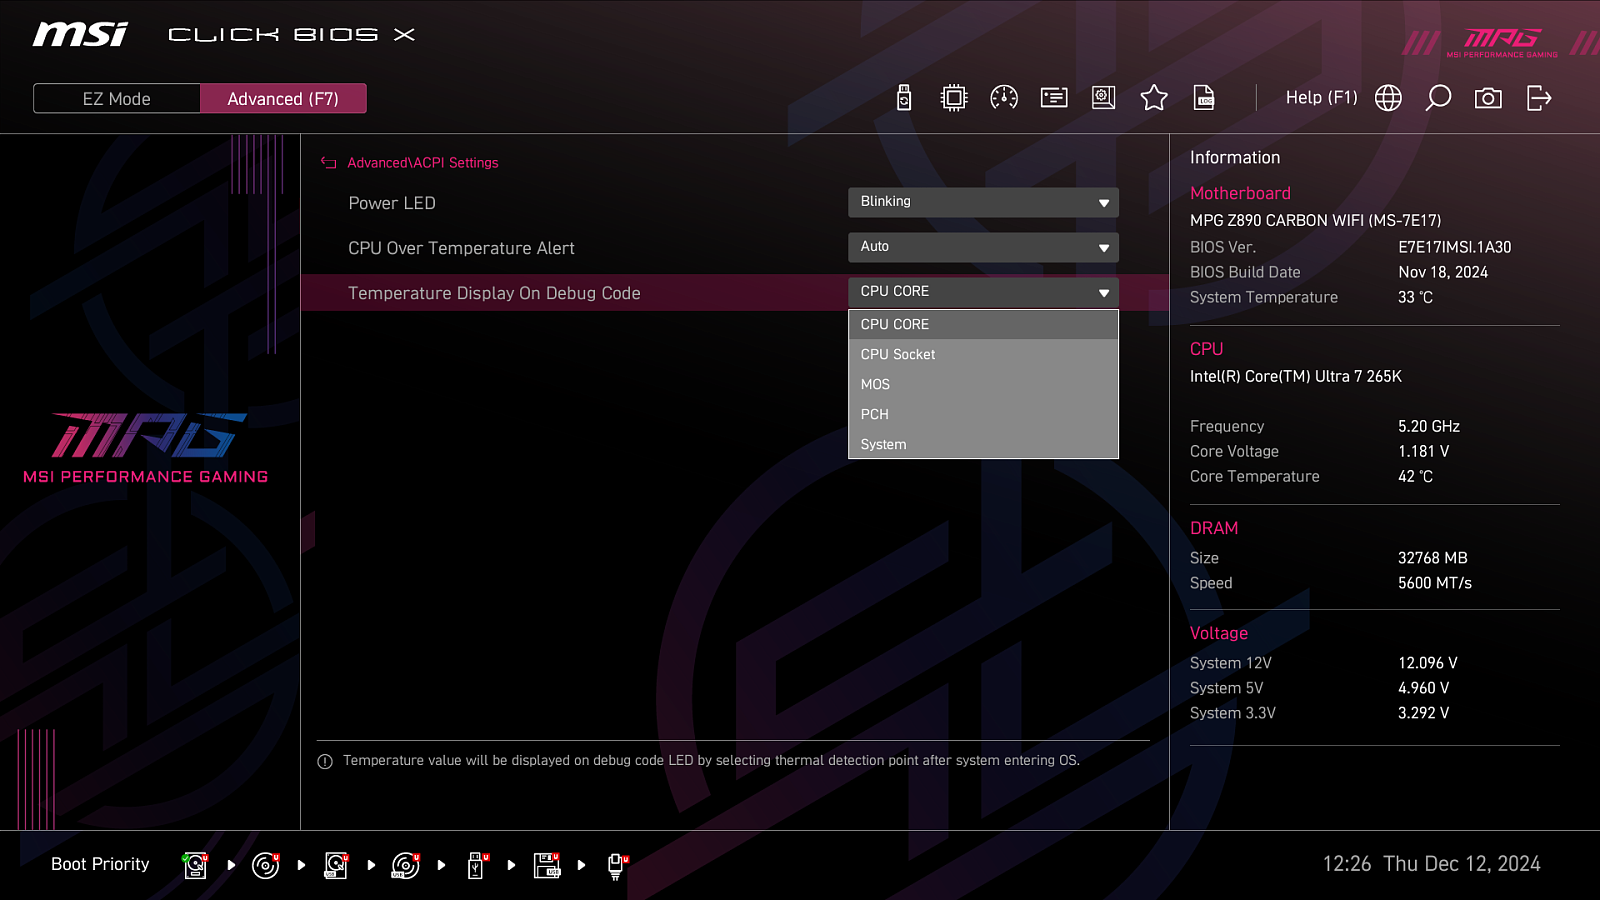The width and height of the screenshot is (1600, 900).
Task: Open the M-Flash USB update icon
Action: 904,98
